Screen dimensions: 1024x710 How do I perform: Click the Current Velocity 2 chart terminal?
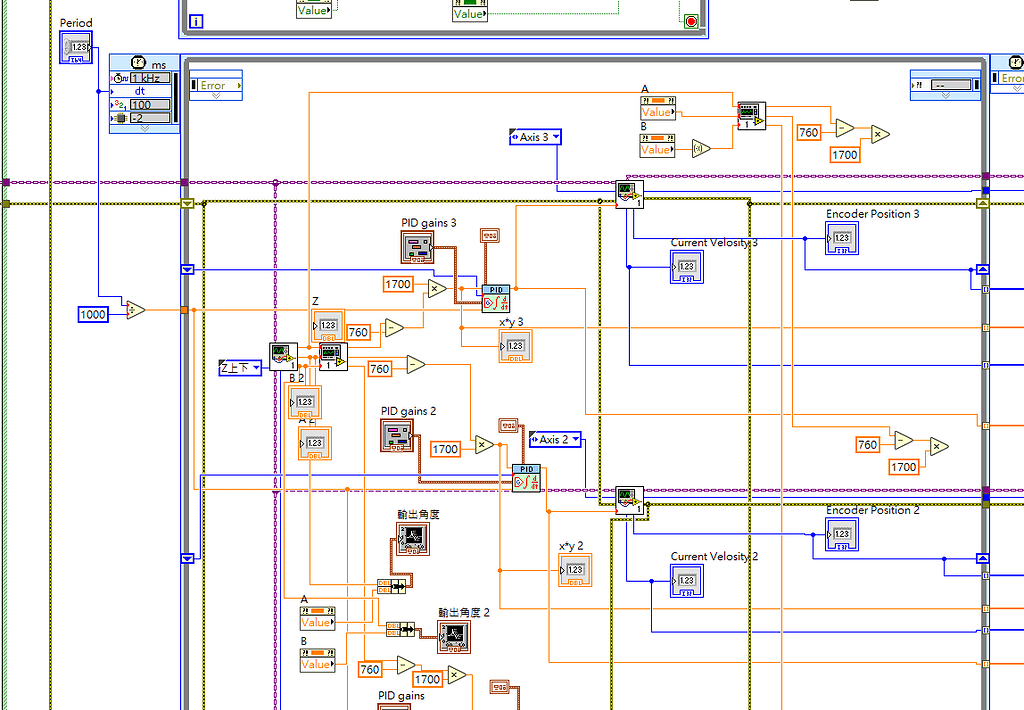(686, 579)
